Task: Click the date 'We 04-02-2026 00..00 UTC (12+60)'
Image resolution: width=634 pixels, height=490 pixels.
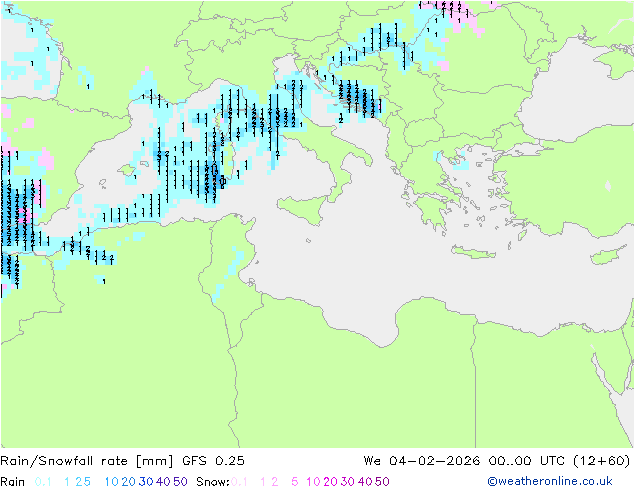Action: click(497, 461)
